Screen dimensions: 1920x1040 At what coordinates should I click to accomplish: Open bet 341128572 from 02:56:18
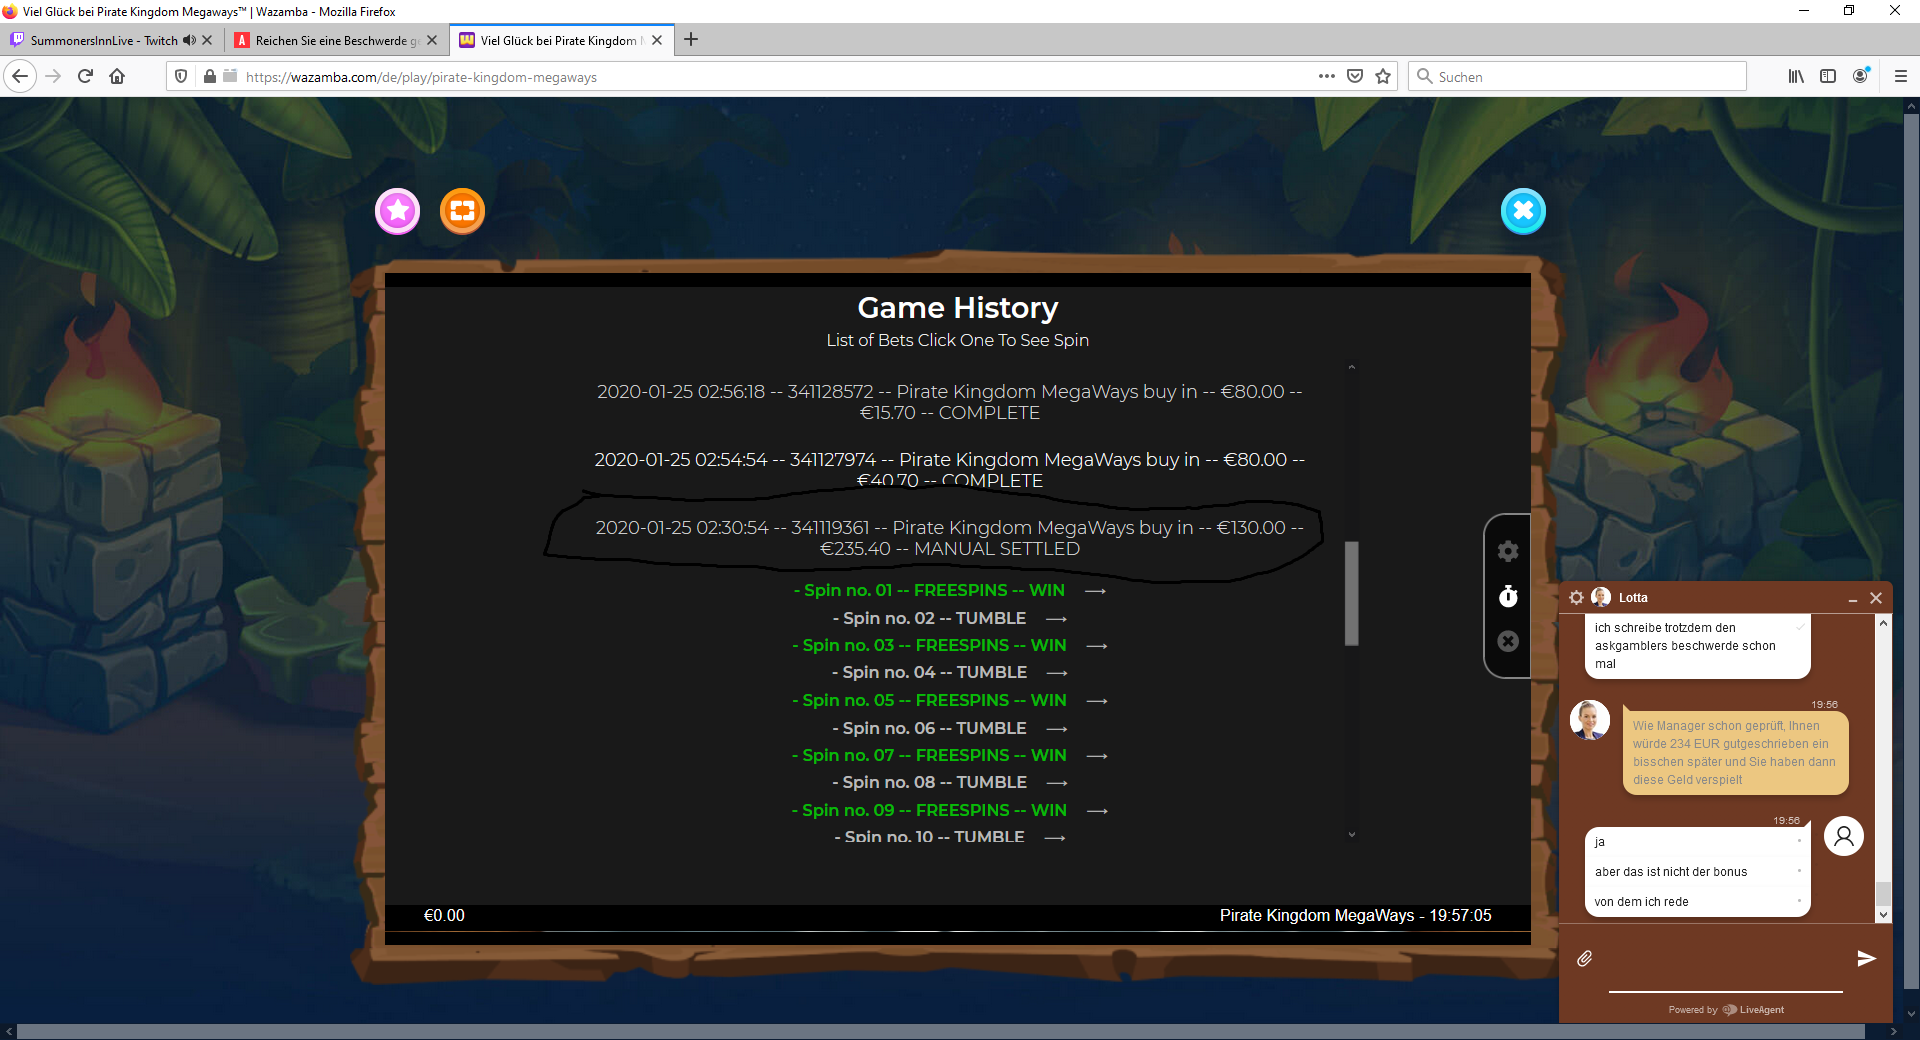(x=950, y=402)
